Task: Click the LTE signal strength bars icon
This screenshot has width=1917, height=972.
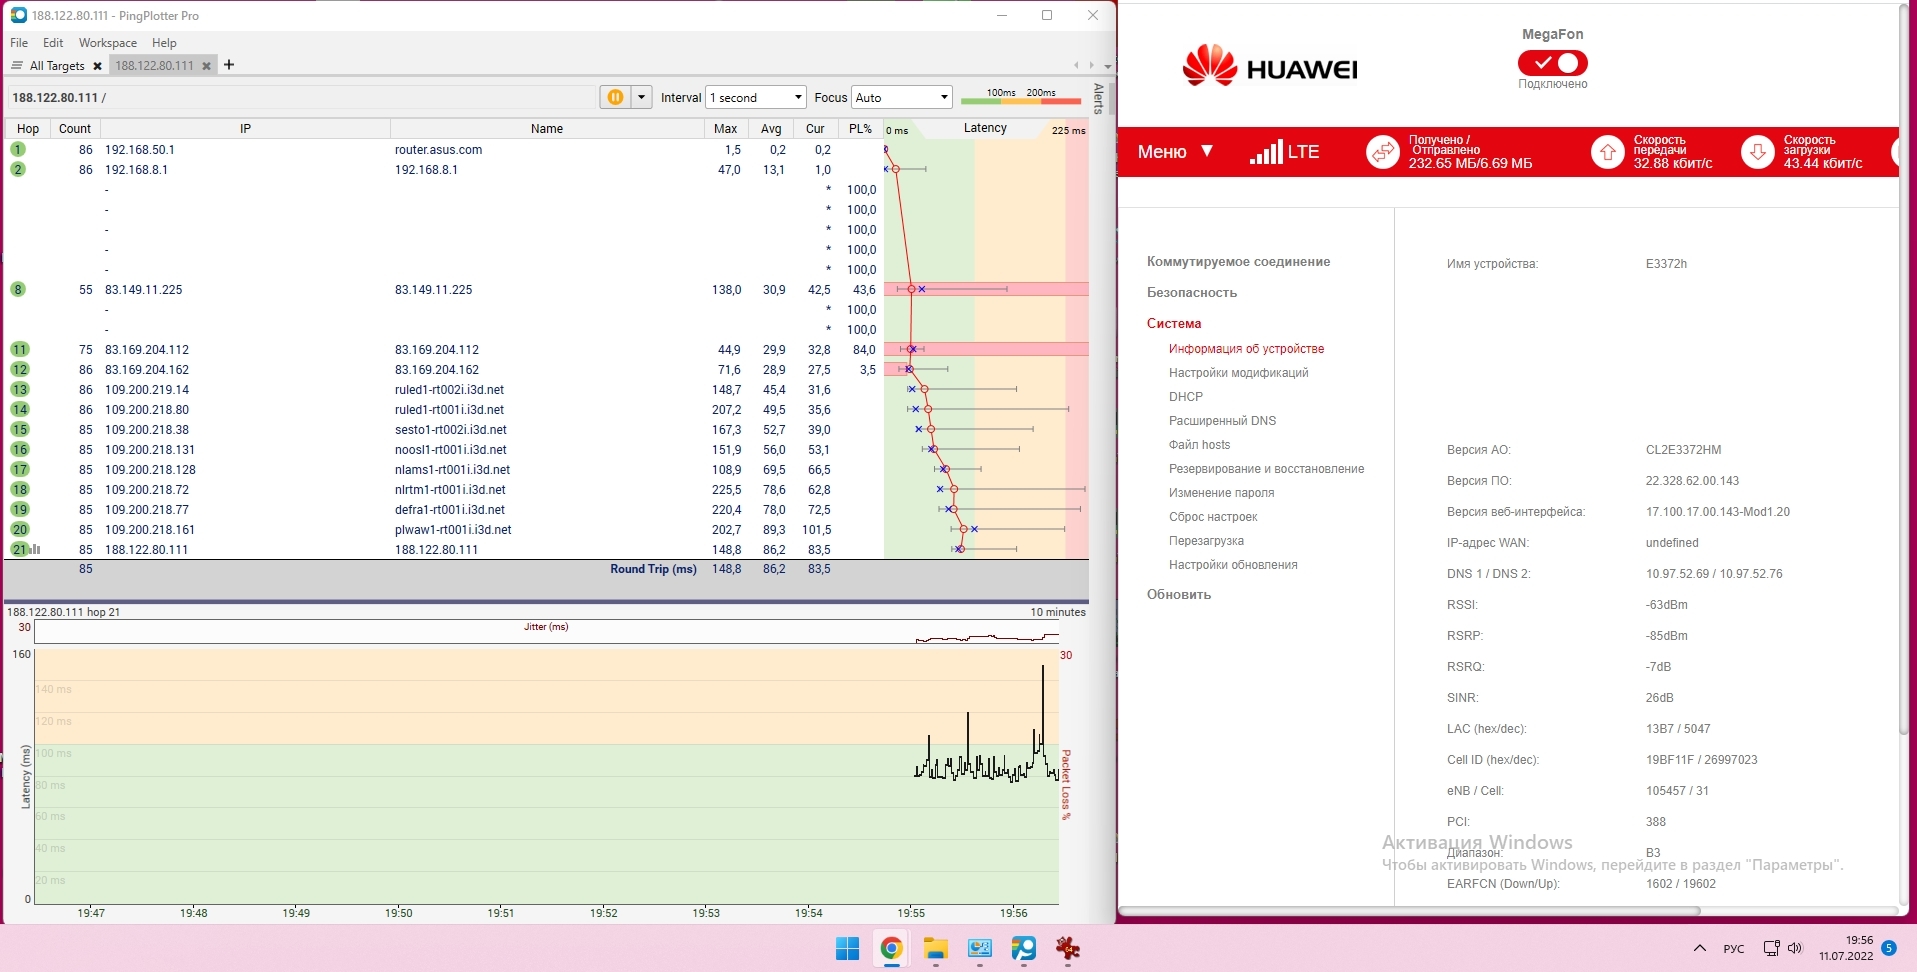Action: click(1266, 152)
